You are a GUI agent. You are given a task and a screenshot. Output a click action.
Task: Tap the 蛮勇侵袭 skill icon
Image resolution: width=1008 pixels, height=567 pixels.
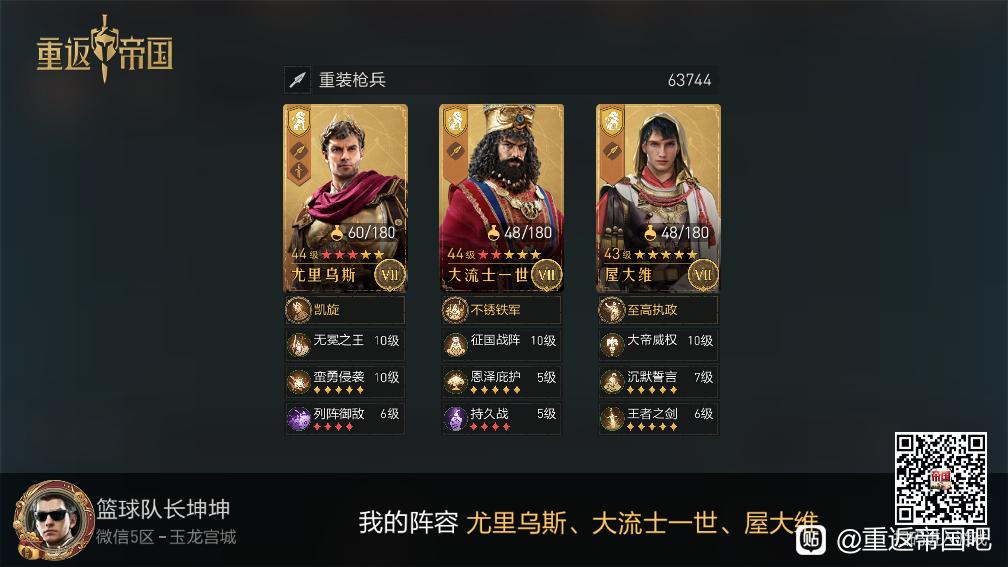[x=298, y=382]
